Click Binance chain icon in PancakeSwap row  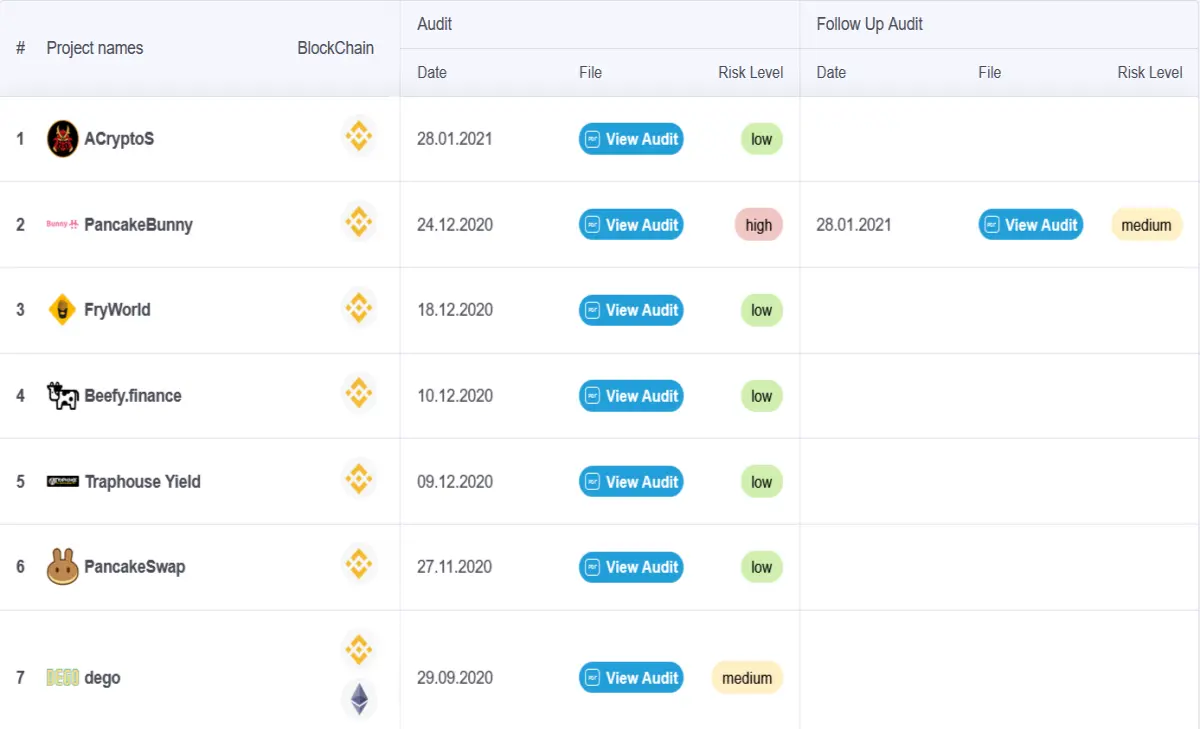(x=358, y=563)
